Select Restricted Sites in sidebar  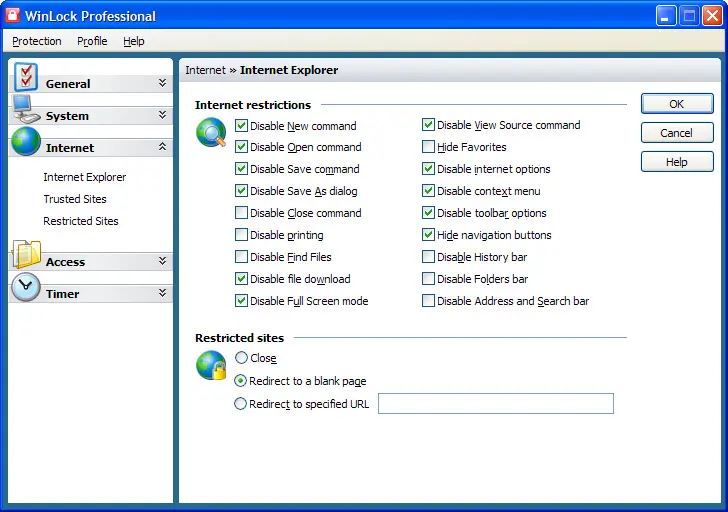point(81,221)
